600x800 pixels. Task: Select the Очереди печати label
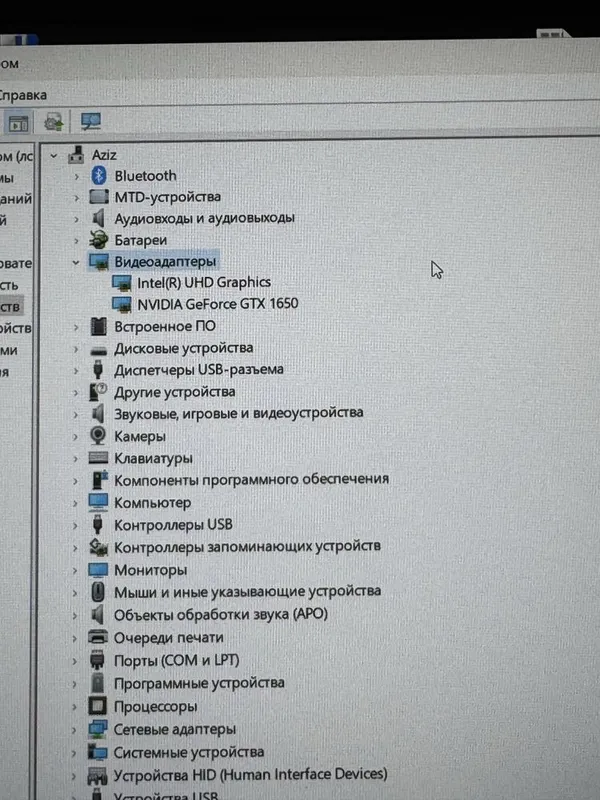[x=168, y=638]
